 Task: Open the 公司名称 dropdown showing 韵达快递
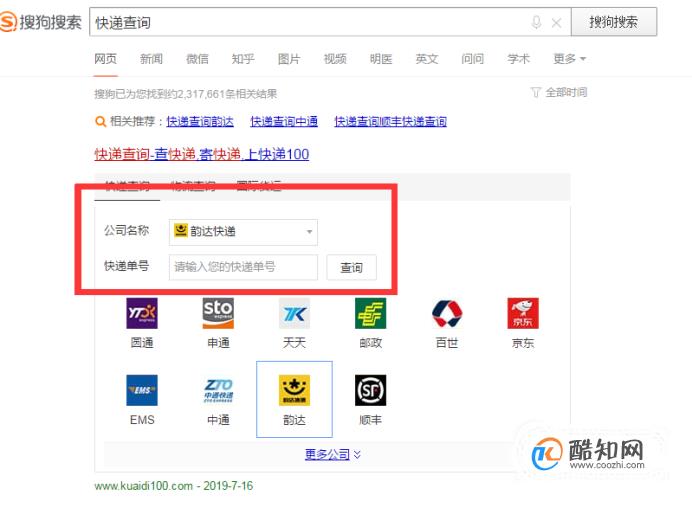[243, 232]
